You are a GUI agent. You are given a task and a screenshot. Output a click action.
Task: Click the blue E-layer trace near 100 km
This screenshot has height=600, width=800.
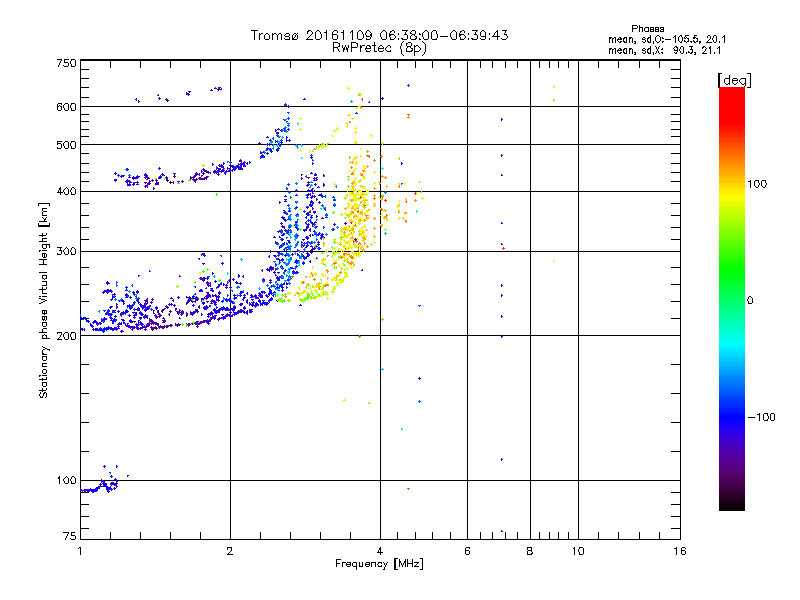click(100, 487)
